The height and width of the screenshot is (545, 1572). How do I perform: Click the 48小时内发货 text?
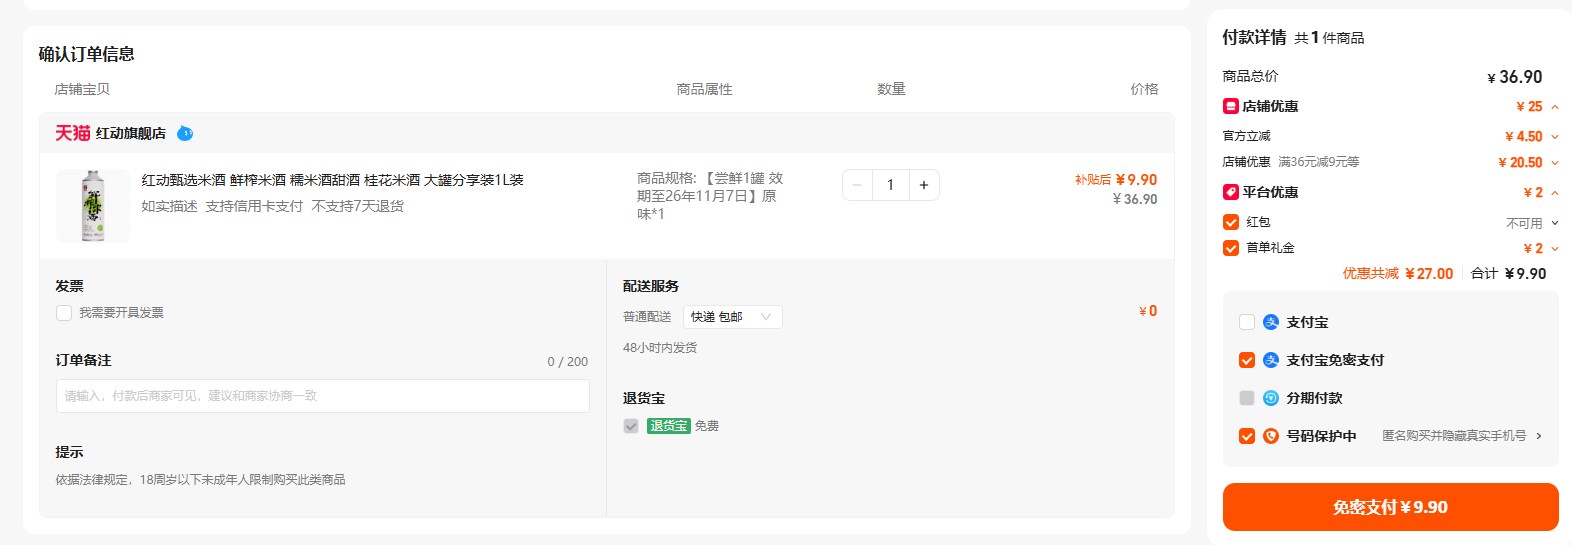[x=660, y=348]
